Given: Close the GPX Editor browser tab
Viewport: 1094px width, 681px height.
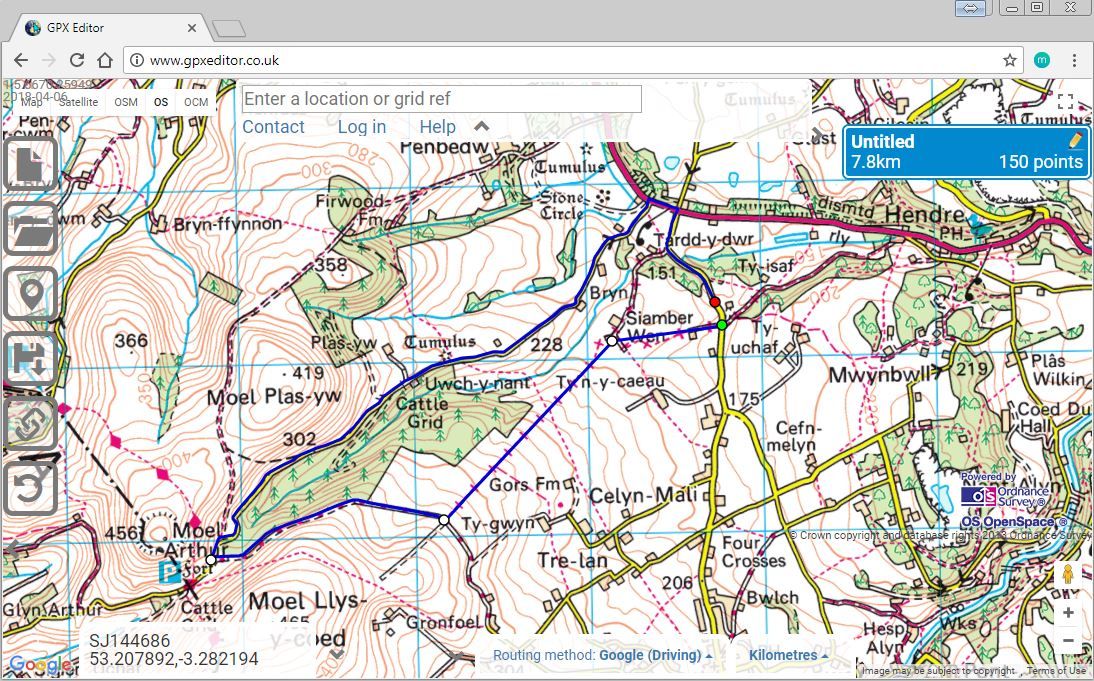Looking at the screenshot, I should coord(192,28).
